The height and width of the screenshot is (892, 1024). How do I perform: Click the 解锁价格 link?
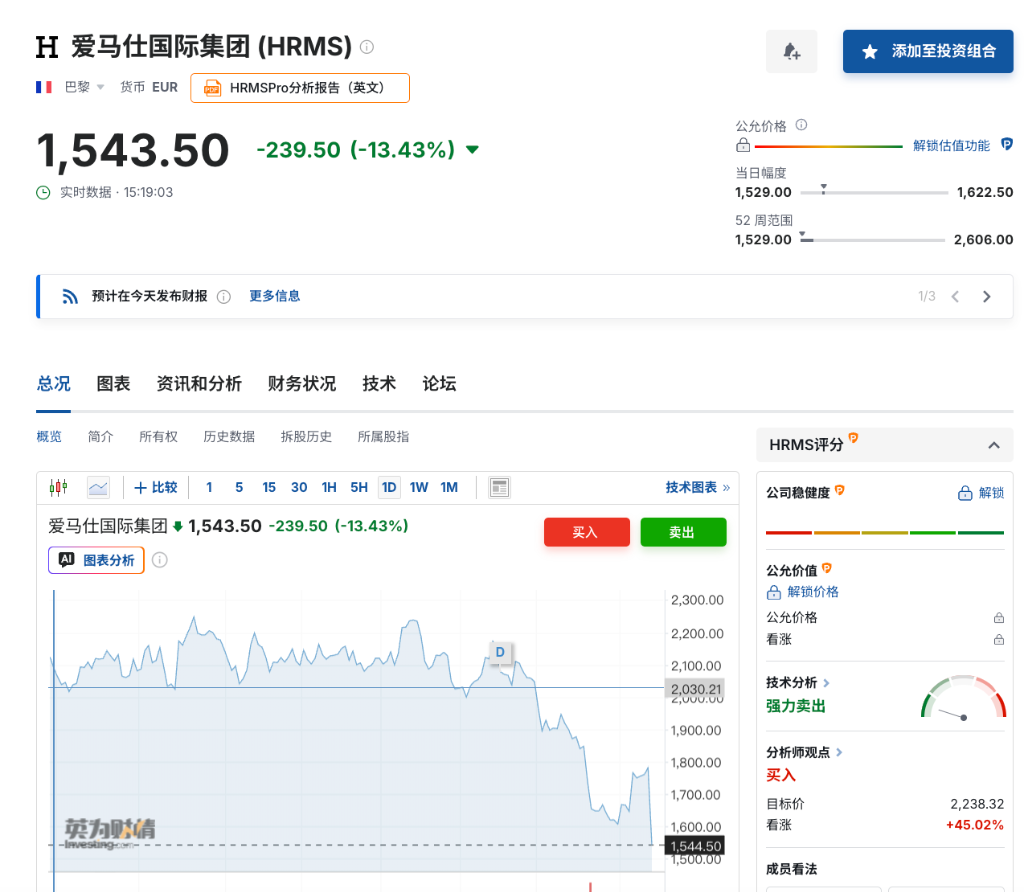[803, 592]
